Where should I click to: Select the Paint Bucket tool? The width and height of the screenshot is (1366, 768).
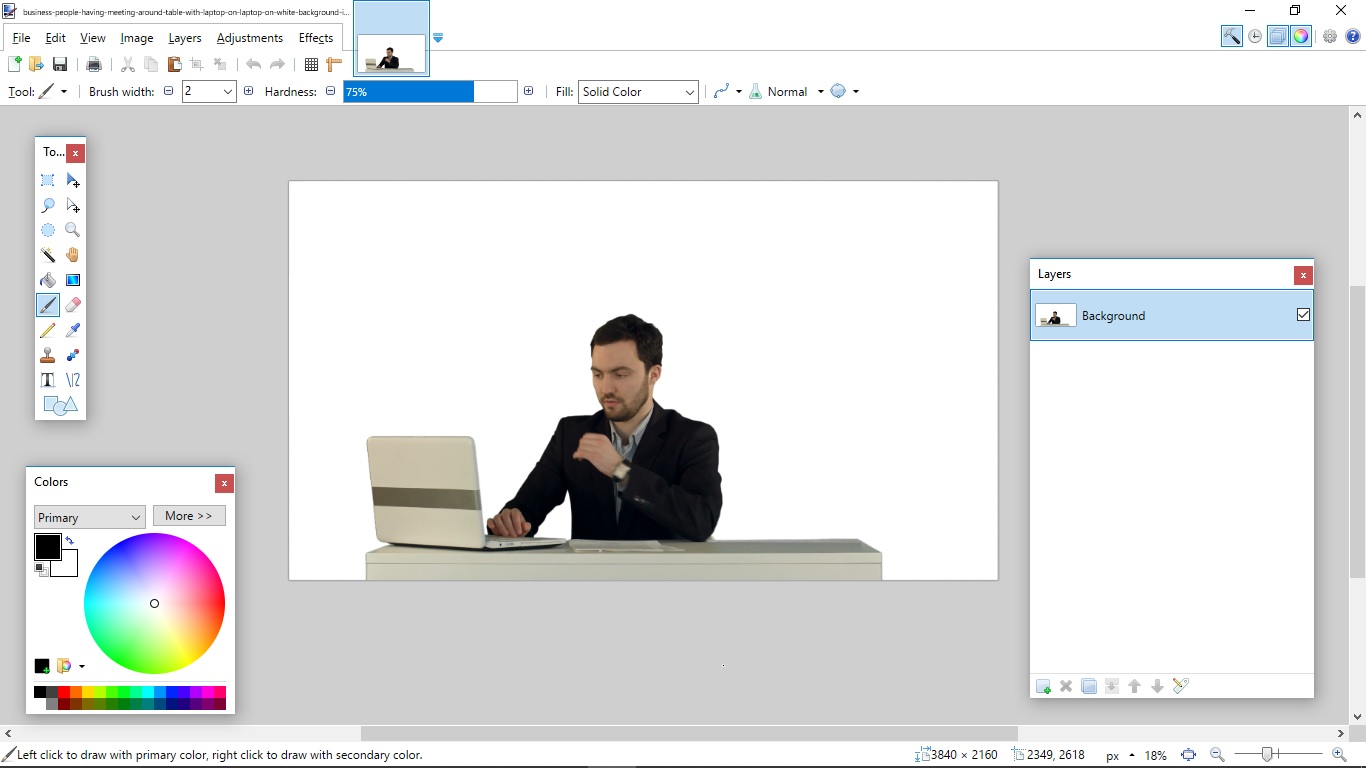tap(47, 280)
